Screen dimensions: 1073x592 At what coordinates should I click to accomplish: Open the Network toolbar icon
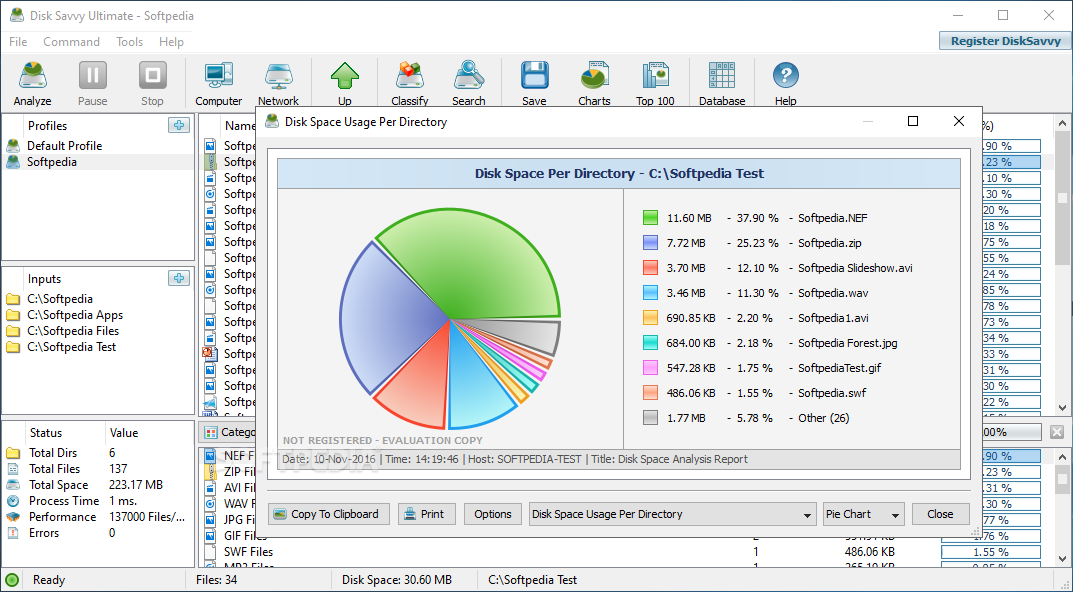tap(278, 83)
